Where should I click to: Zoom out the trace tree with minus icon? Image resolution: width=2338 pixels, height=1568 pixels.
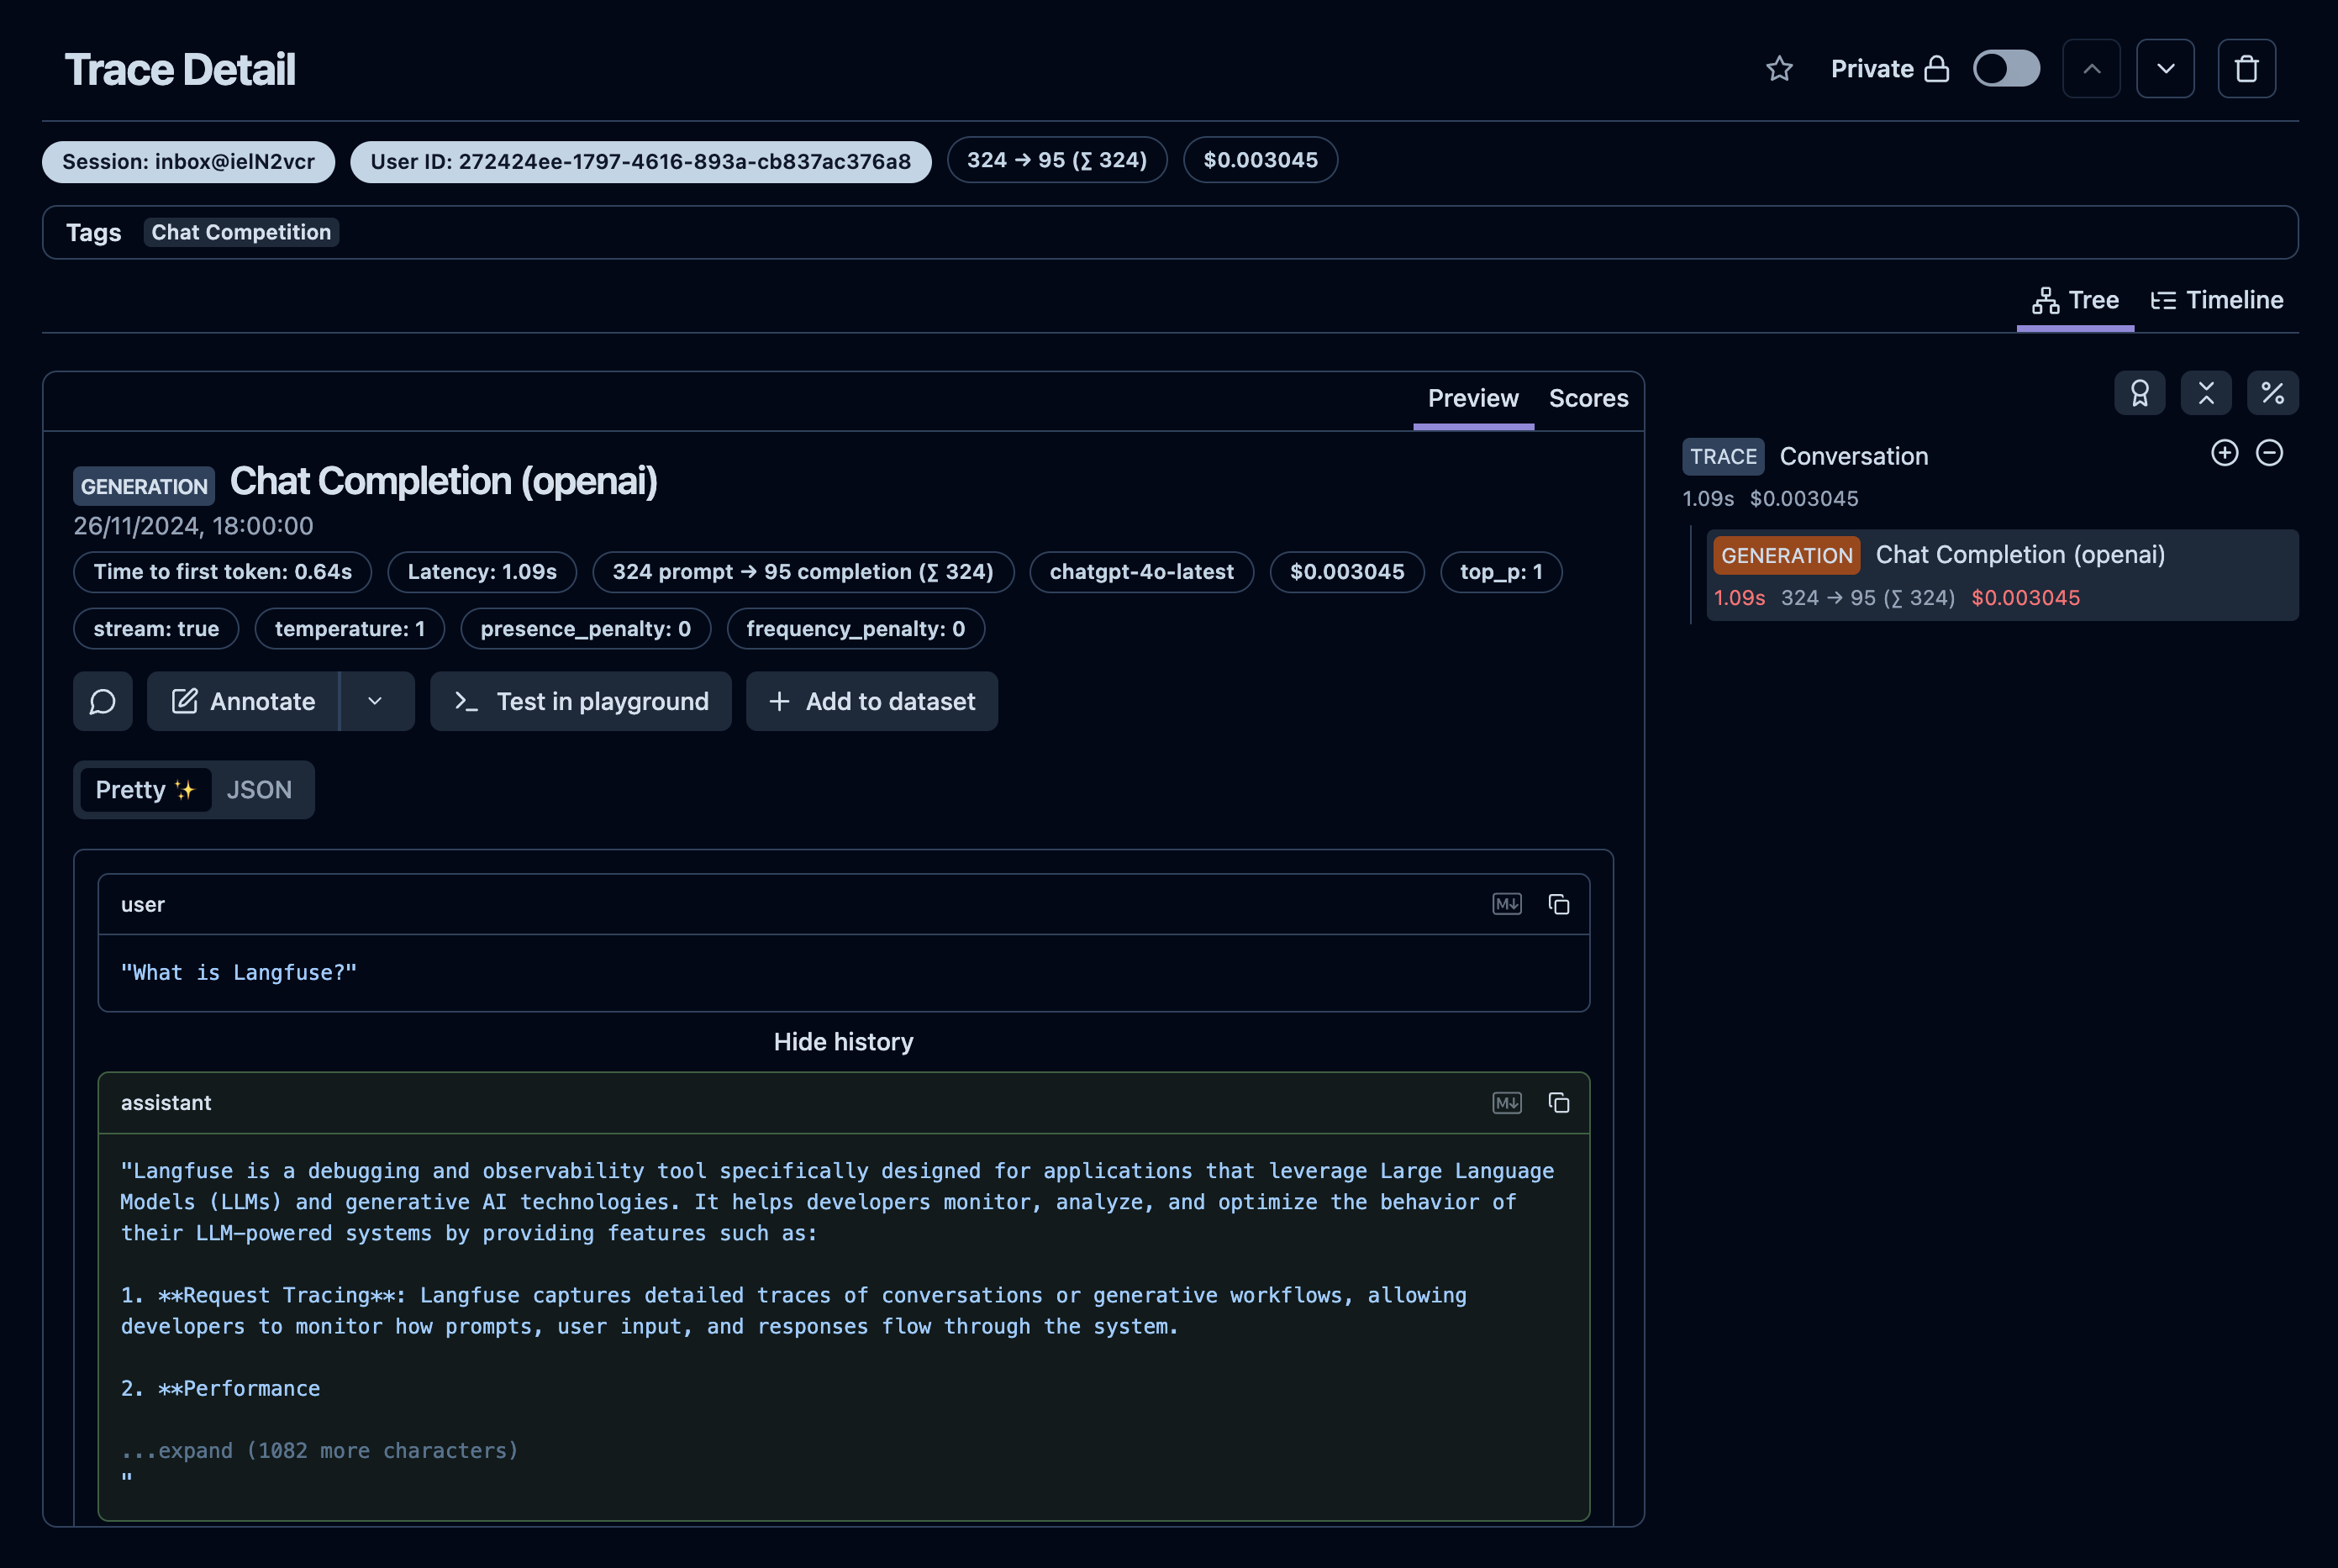[x=2269, y=453]
